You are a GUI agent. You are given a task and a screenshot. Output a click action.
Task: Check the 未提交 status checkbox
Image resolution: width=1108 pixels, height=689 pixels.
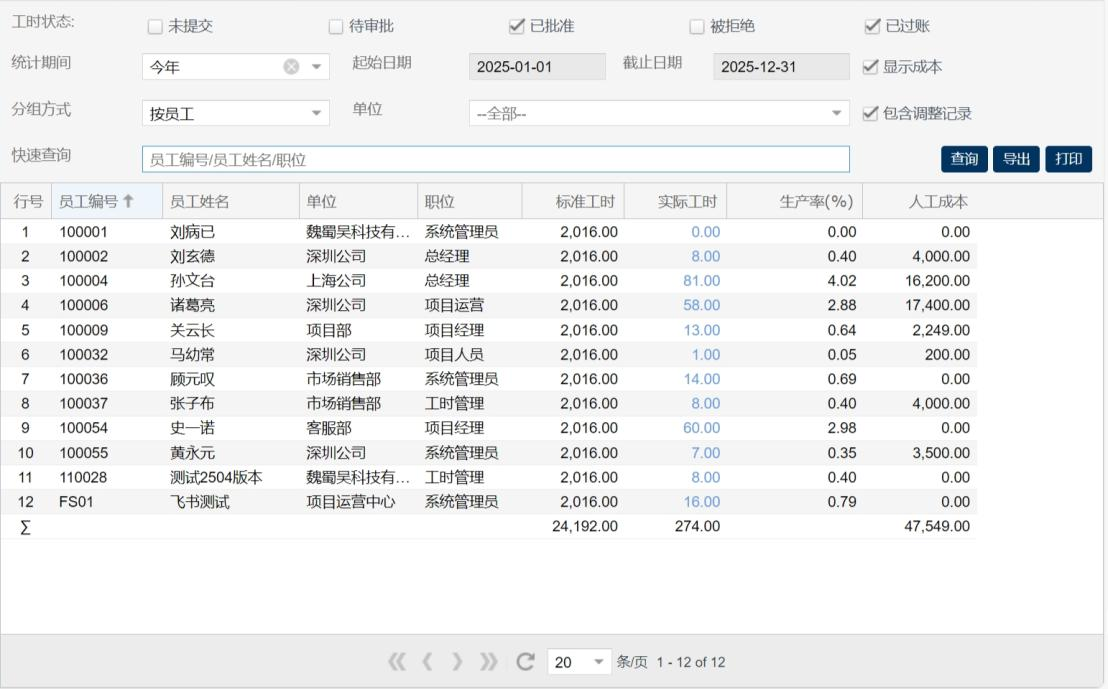click(155, 27)
